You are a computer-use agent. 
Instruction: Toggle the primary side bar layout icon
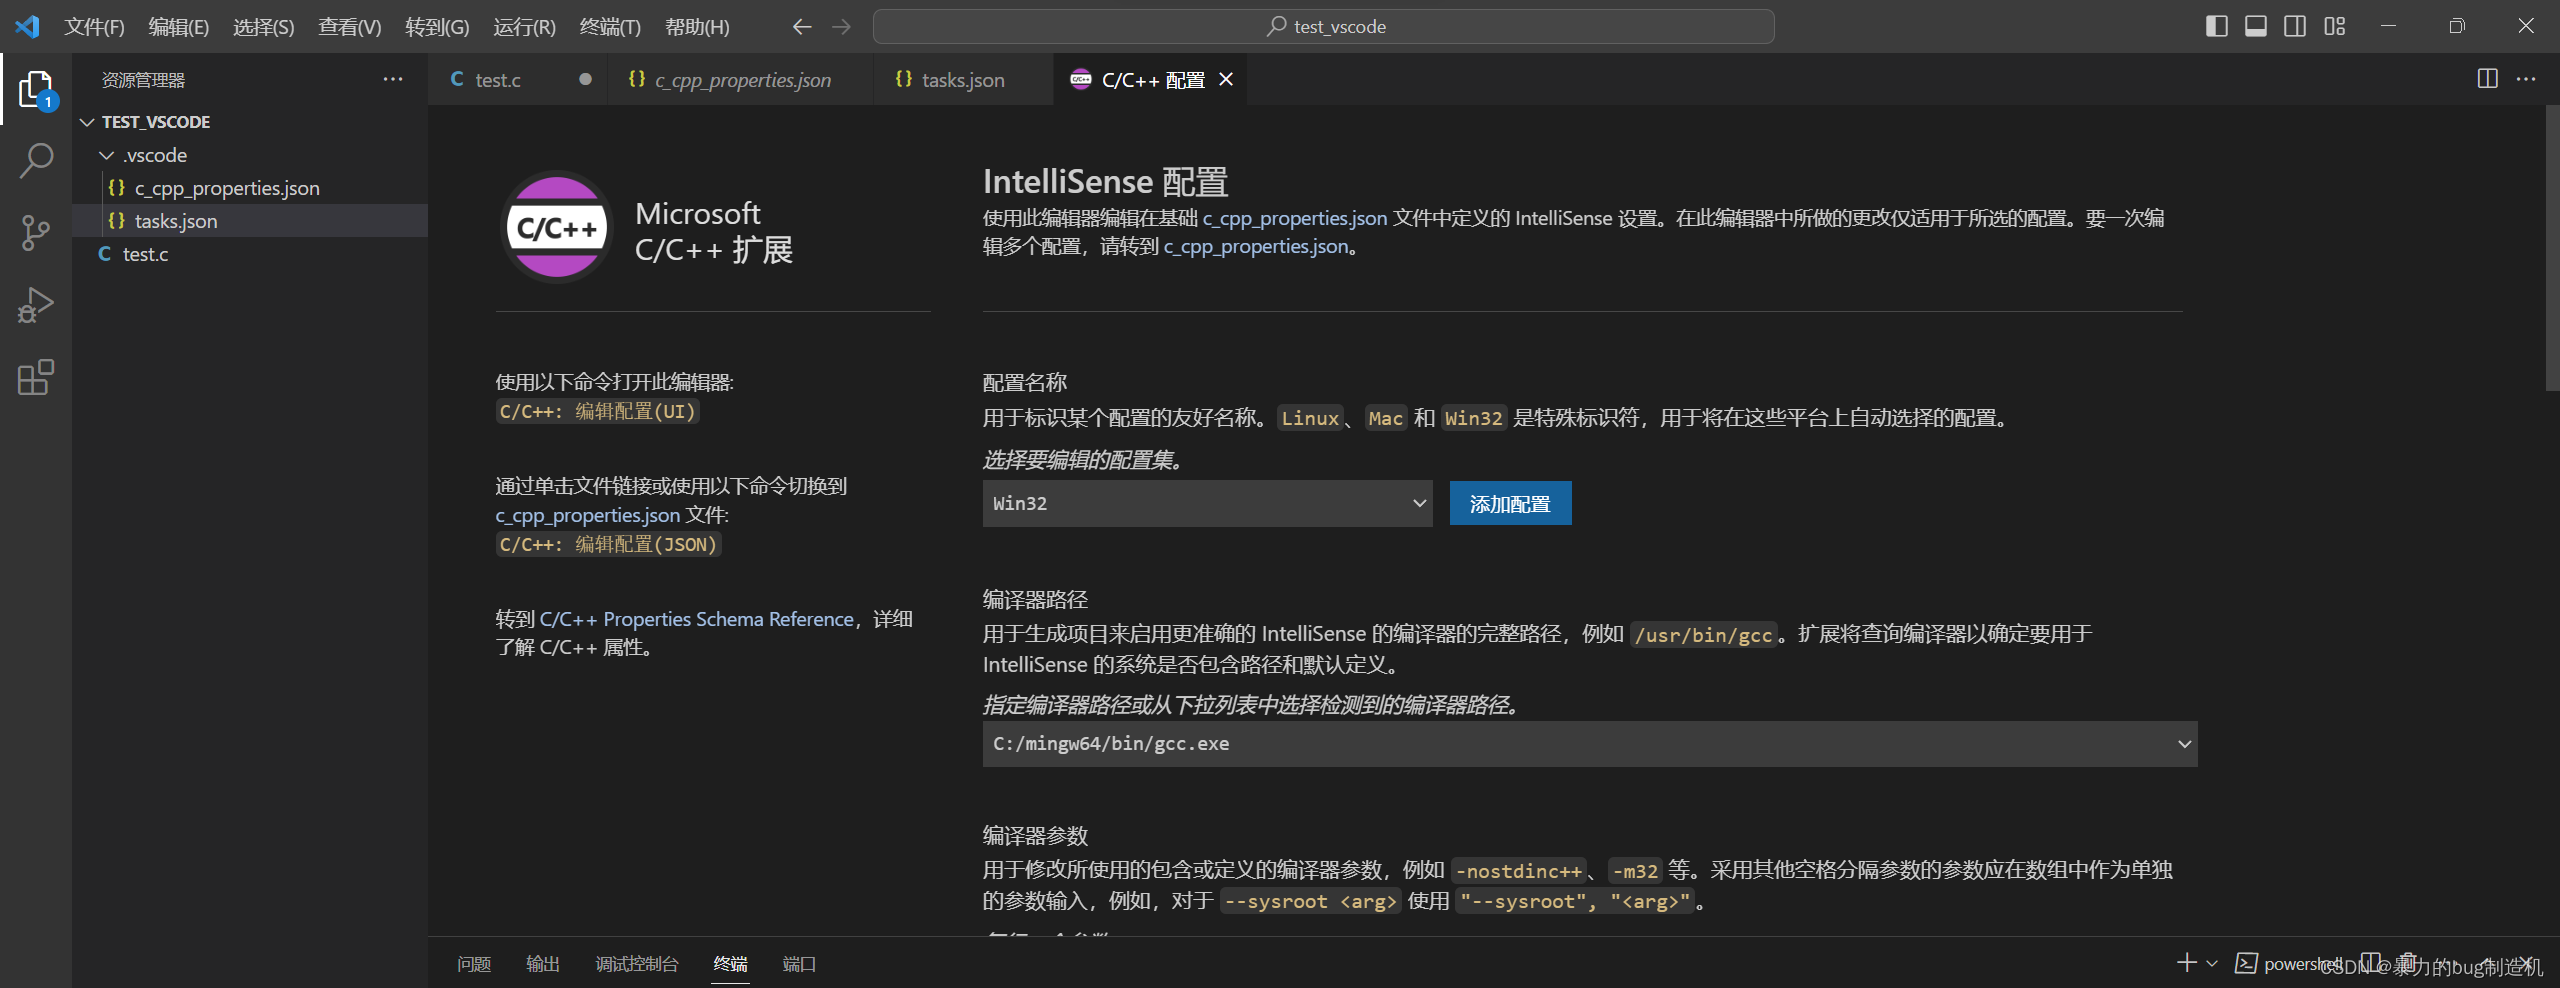(x=2216, y=26)
